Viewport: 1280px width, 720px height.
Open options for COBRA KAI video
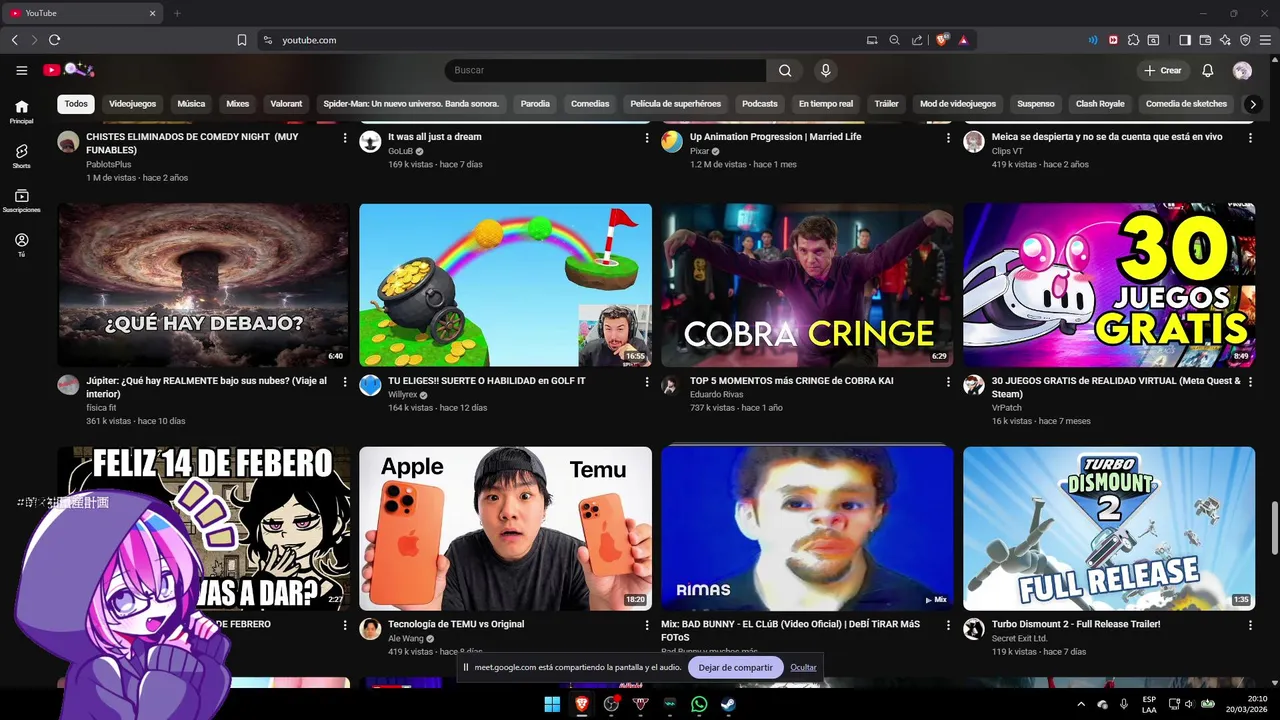tap(949, 382)
